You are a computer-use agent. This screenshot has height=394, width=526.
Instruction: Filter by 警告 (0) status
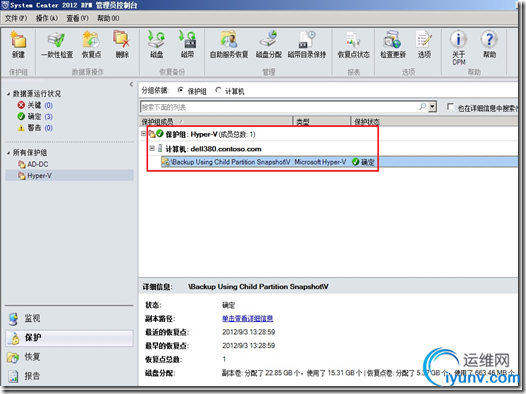tap(35, 128)
